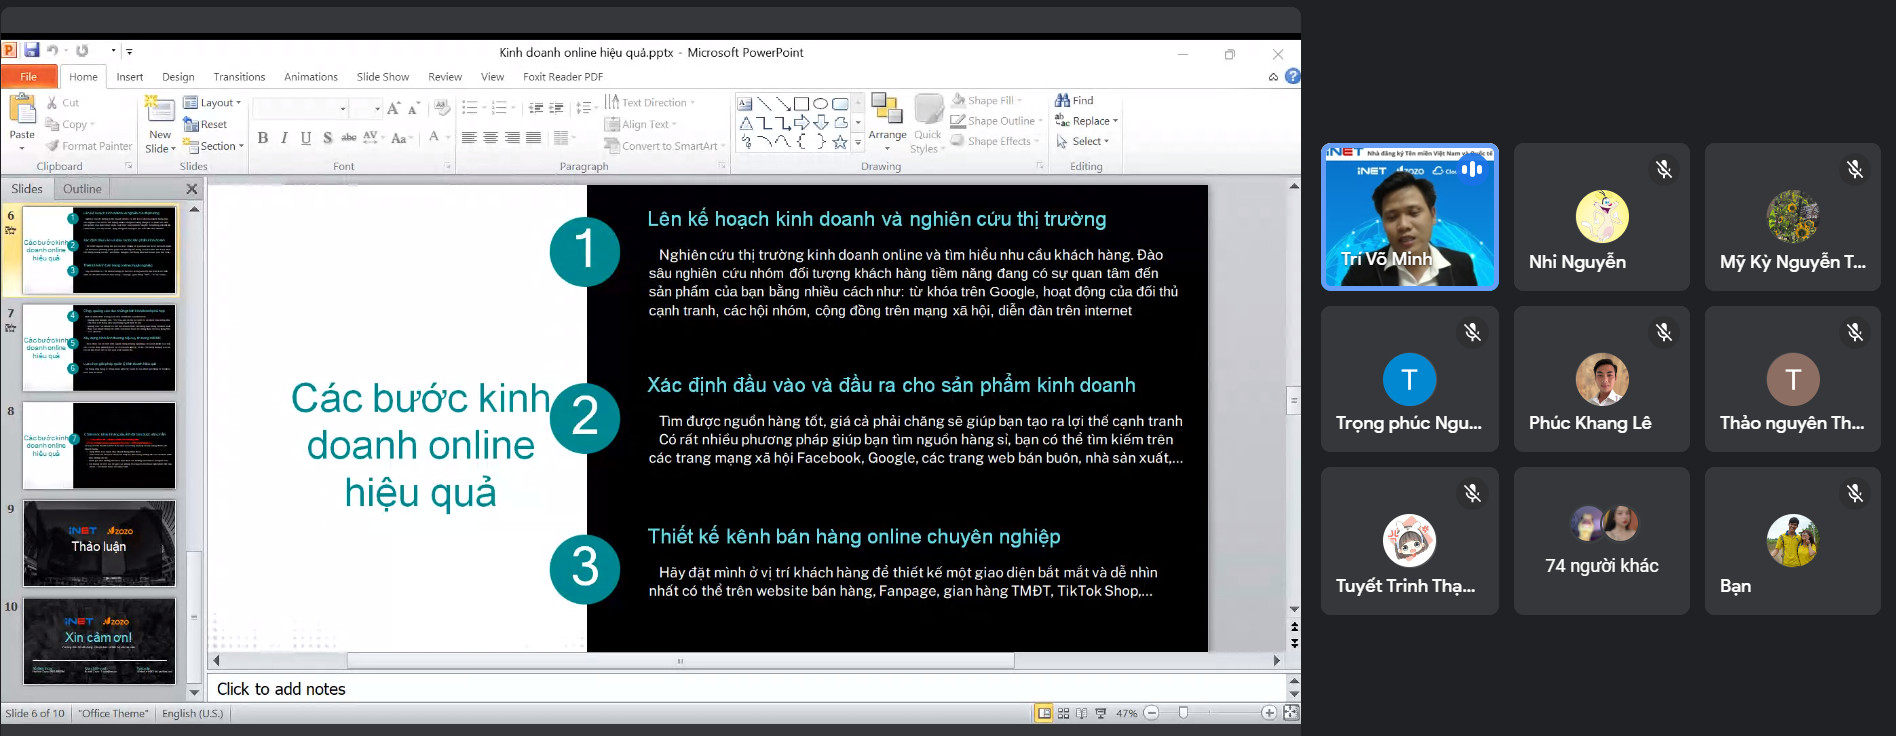
Task: Click the Cut scissors icon
Action: coord(52,102)
